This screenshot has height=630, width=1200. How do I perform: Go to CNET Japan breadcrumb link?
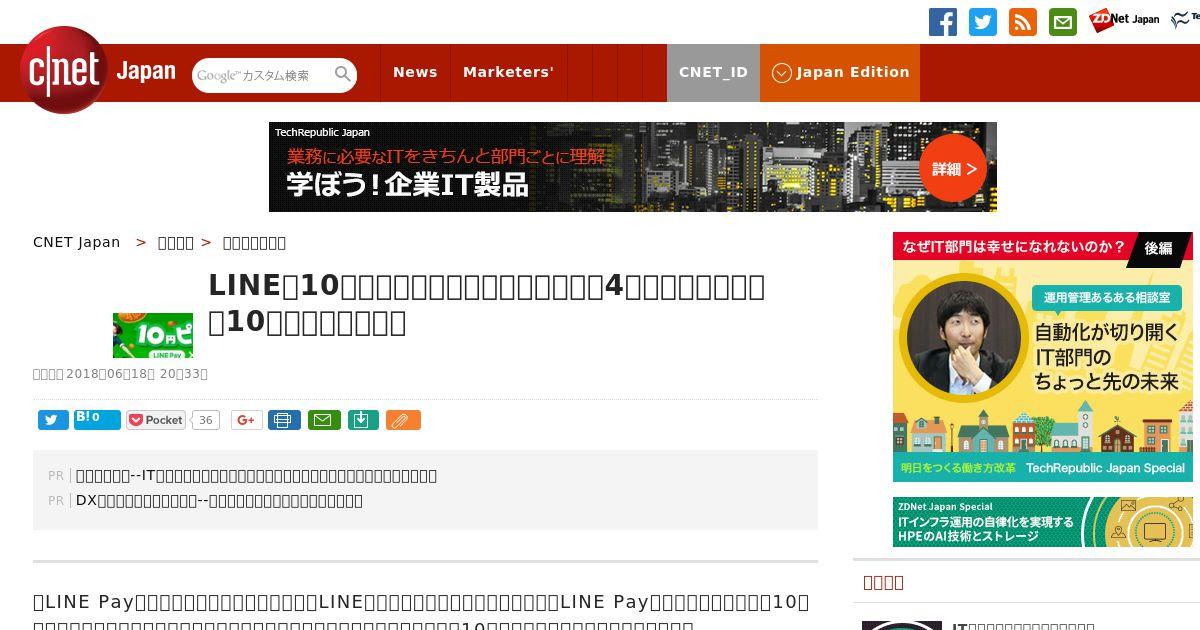pyautogui.click(x=76, y=242)
